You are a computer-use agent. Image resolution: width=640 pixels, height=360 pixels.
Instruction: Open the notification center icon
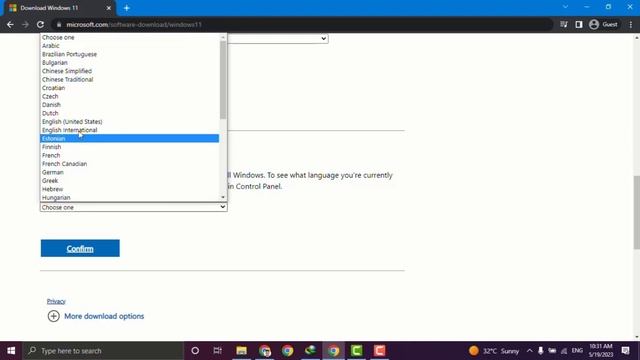click(x=626, y=351)
